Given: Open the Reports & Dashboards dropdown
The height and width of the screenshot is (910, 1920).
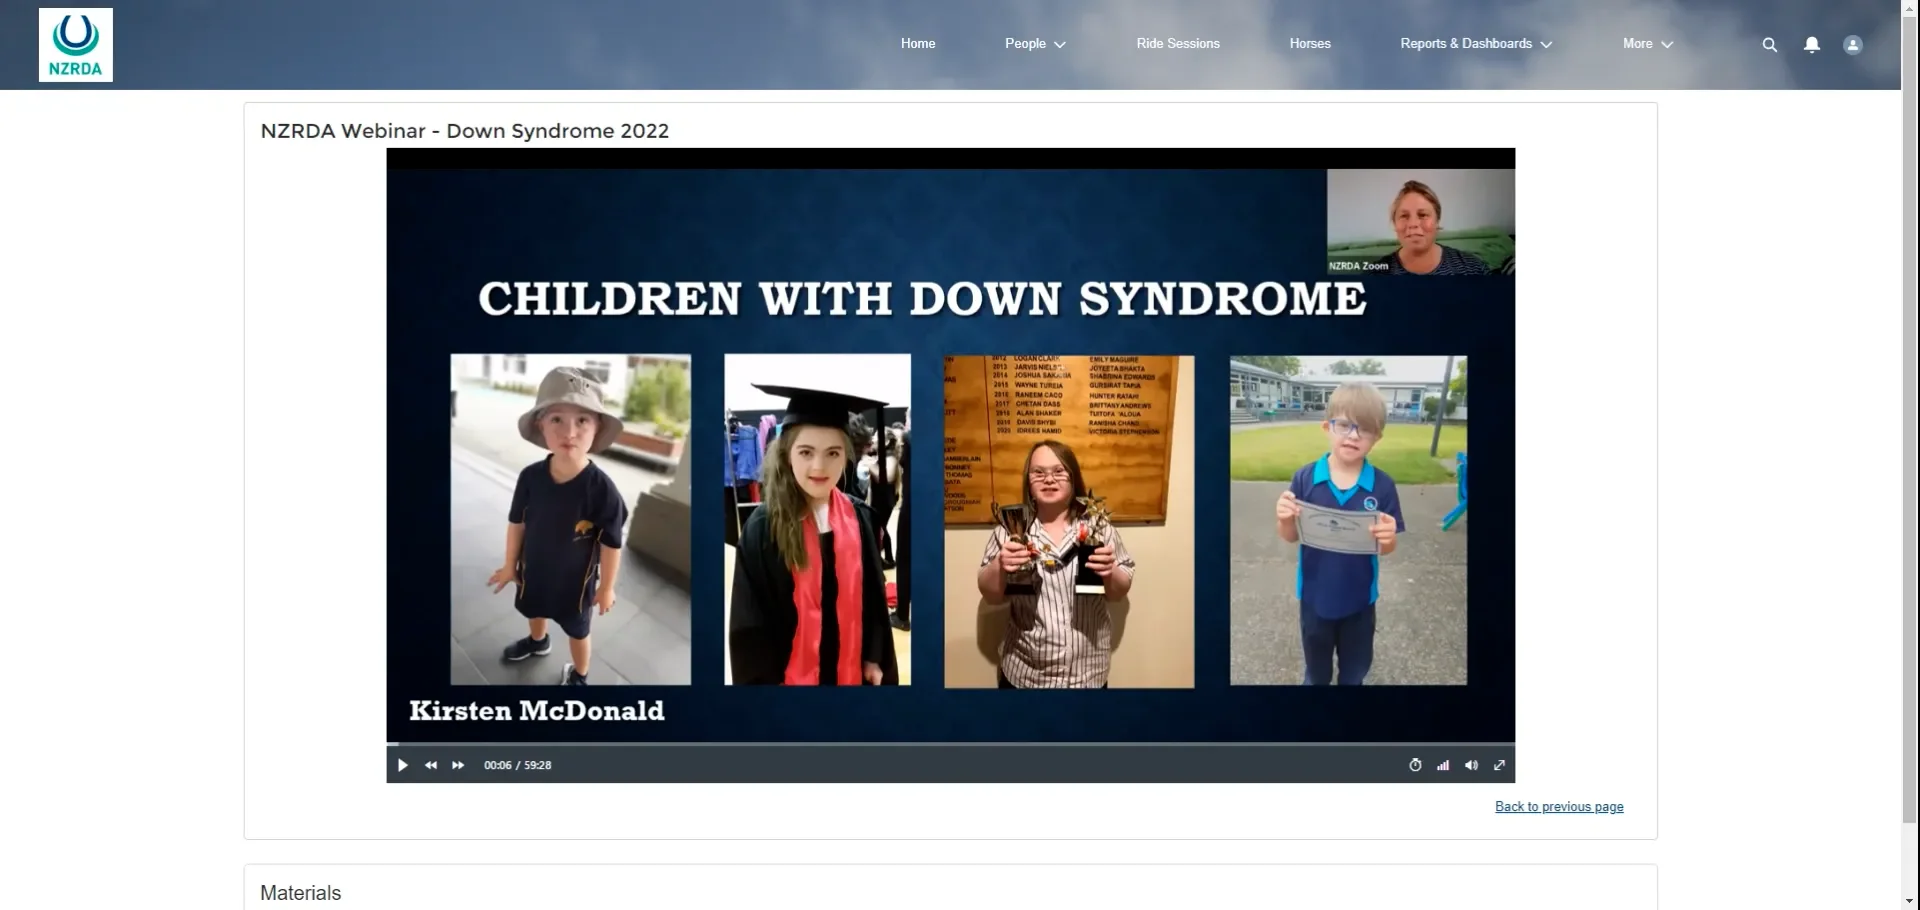Looking at the screenshot, I should click(x=1475, y=44).
